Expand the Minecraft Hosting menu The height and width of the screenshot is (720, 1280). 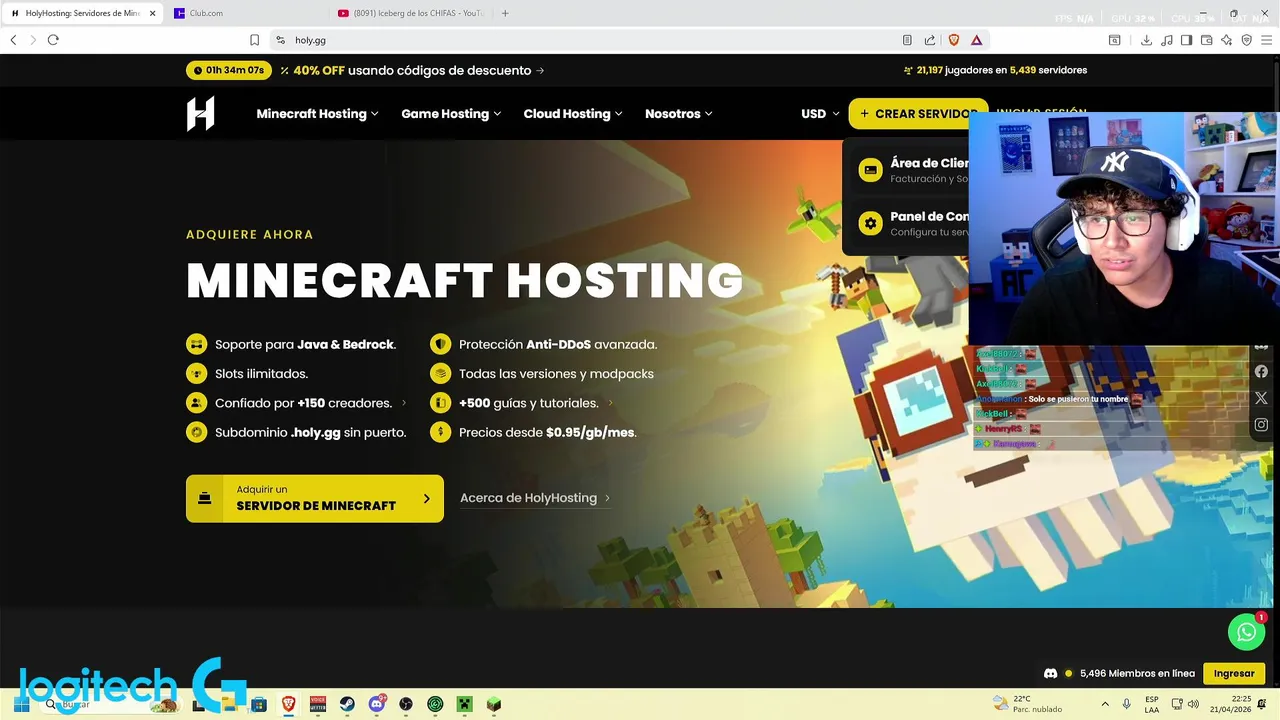point(317,114)
